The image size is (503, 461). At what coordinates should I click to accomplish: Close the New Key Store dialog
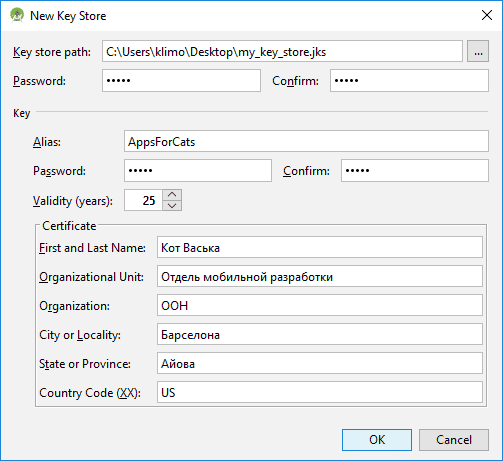coord(487,15)
